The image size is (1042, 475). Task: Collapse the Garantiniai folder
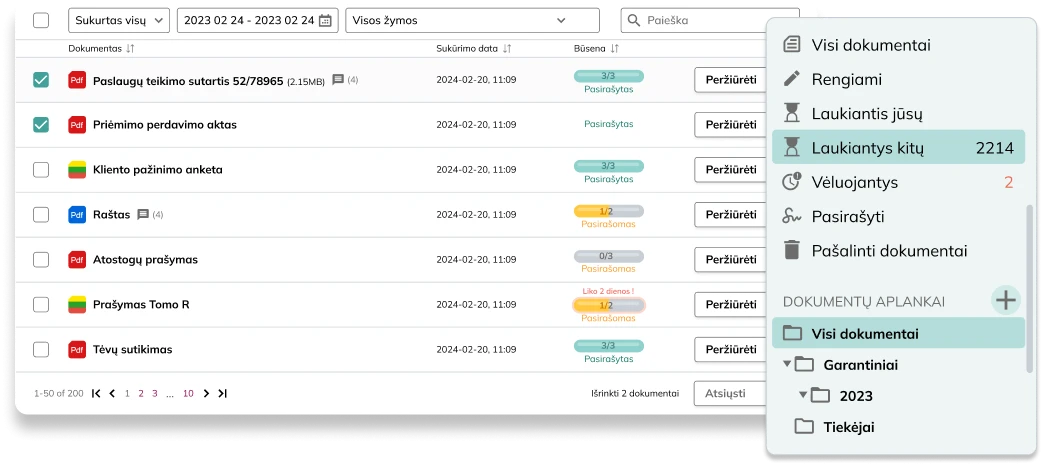pyautogui.click(x=787, y=365)
